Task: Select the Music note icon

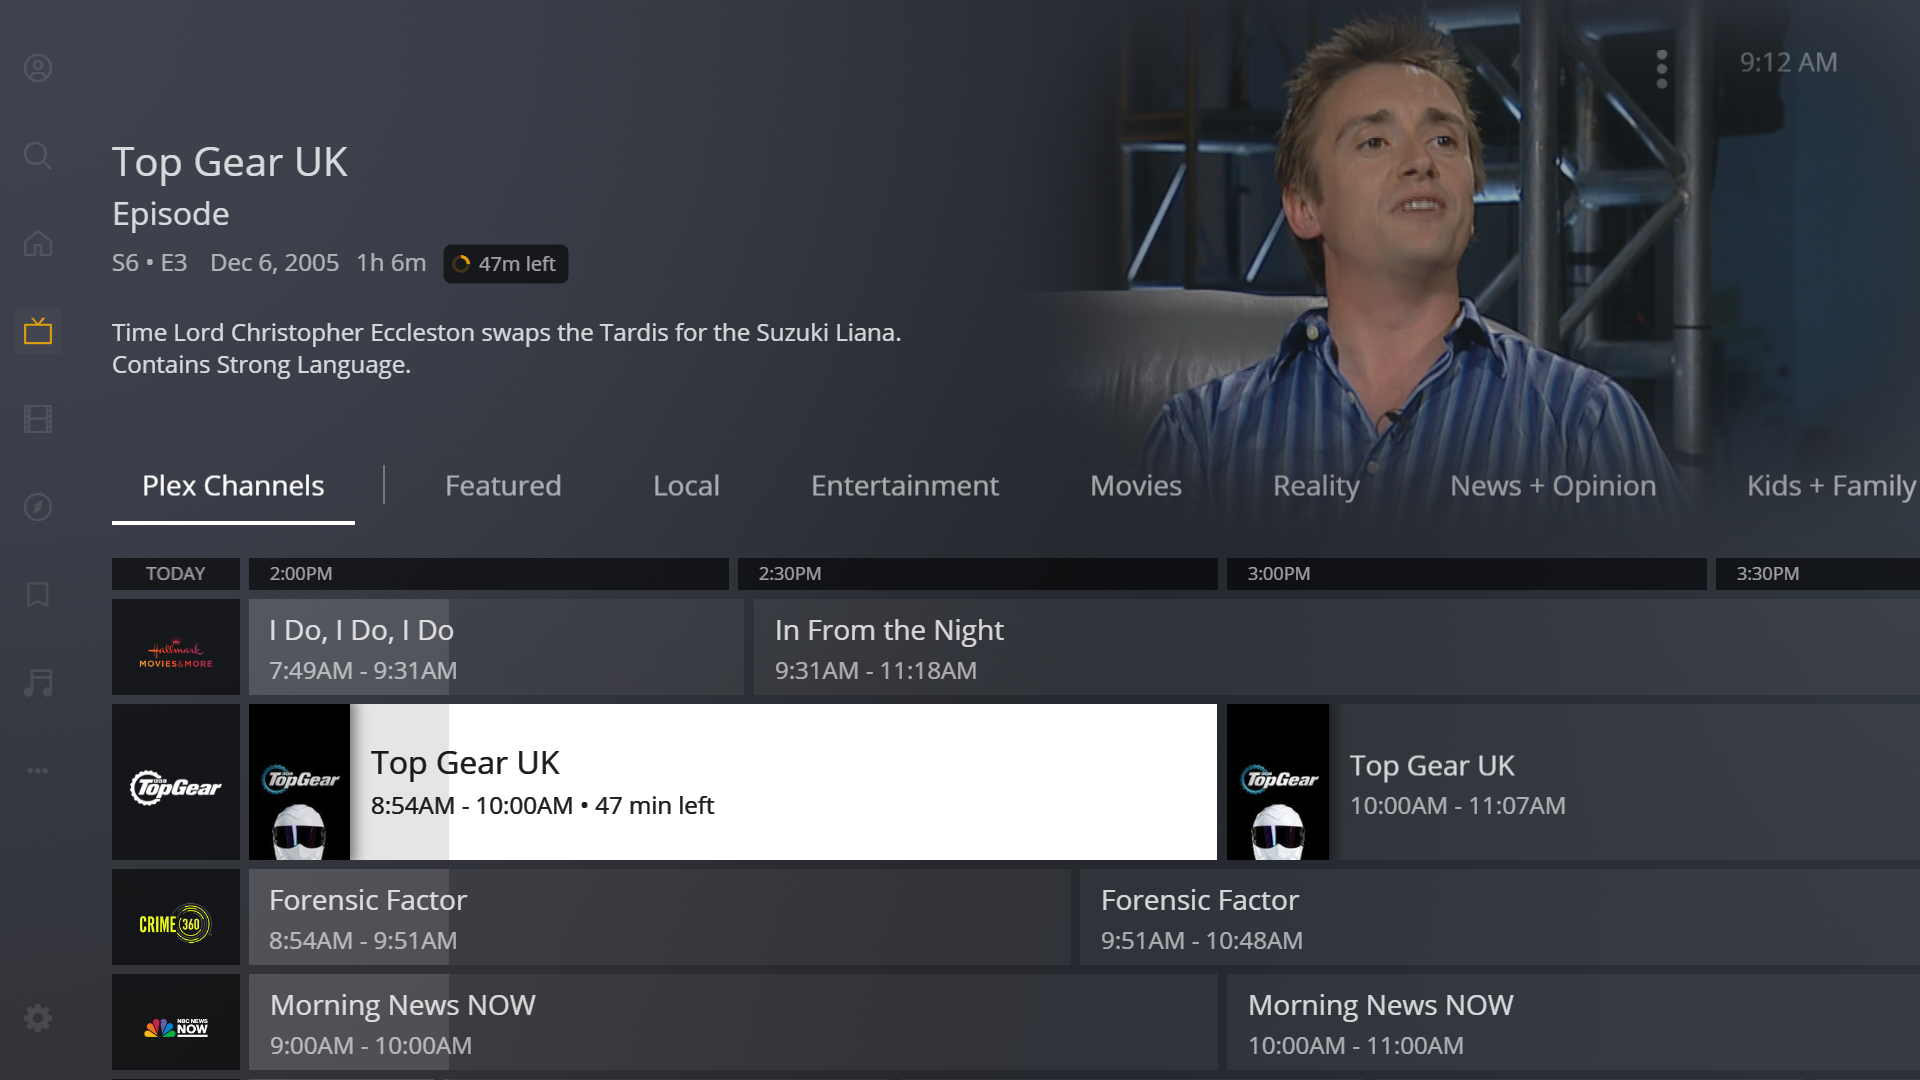Action: [38, 683]
